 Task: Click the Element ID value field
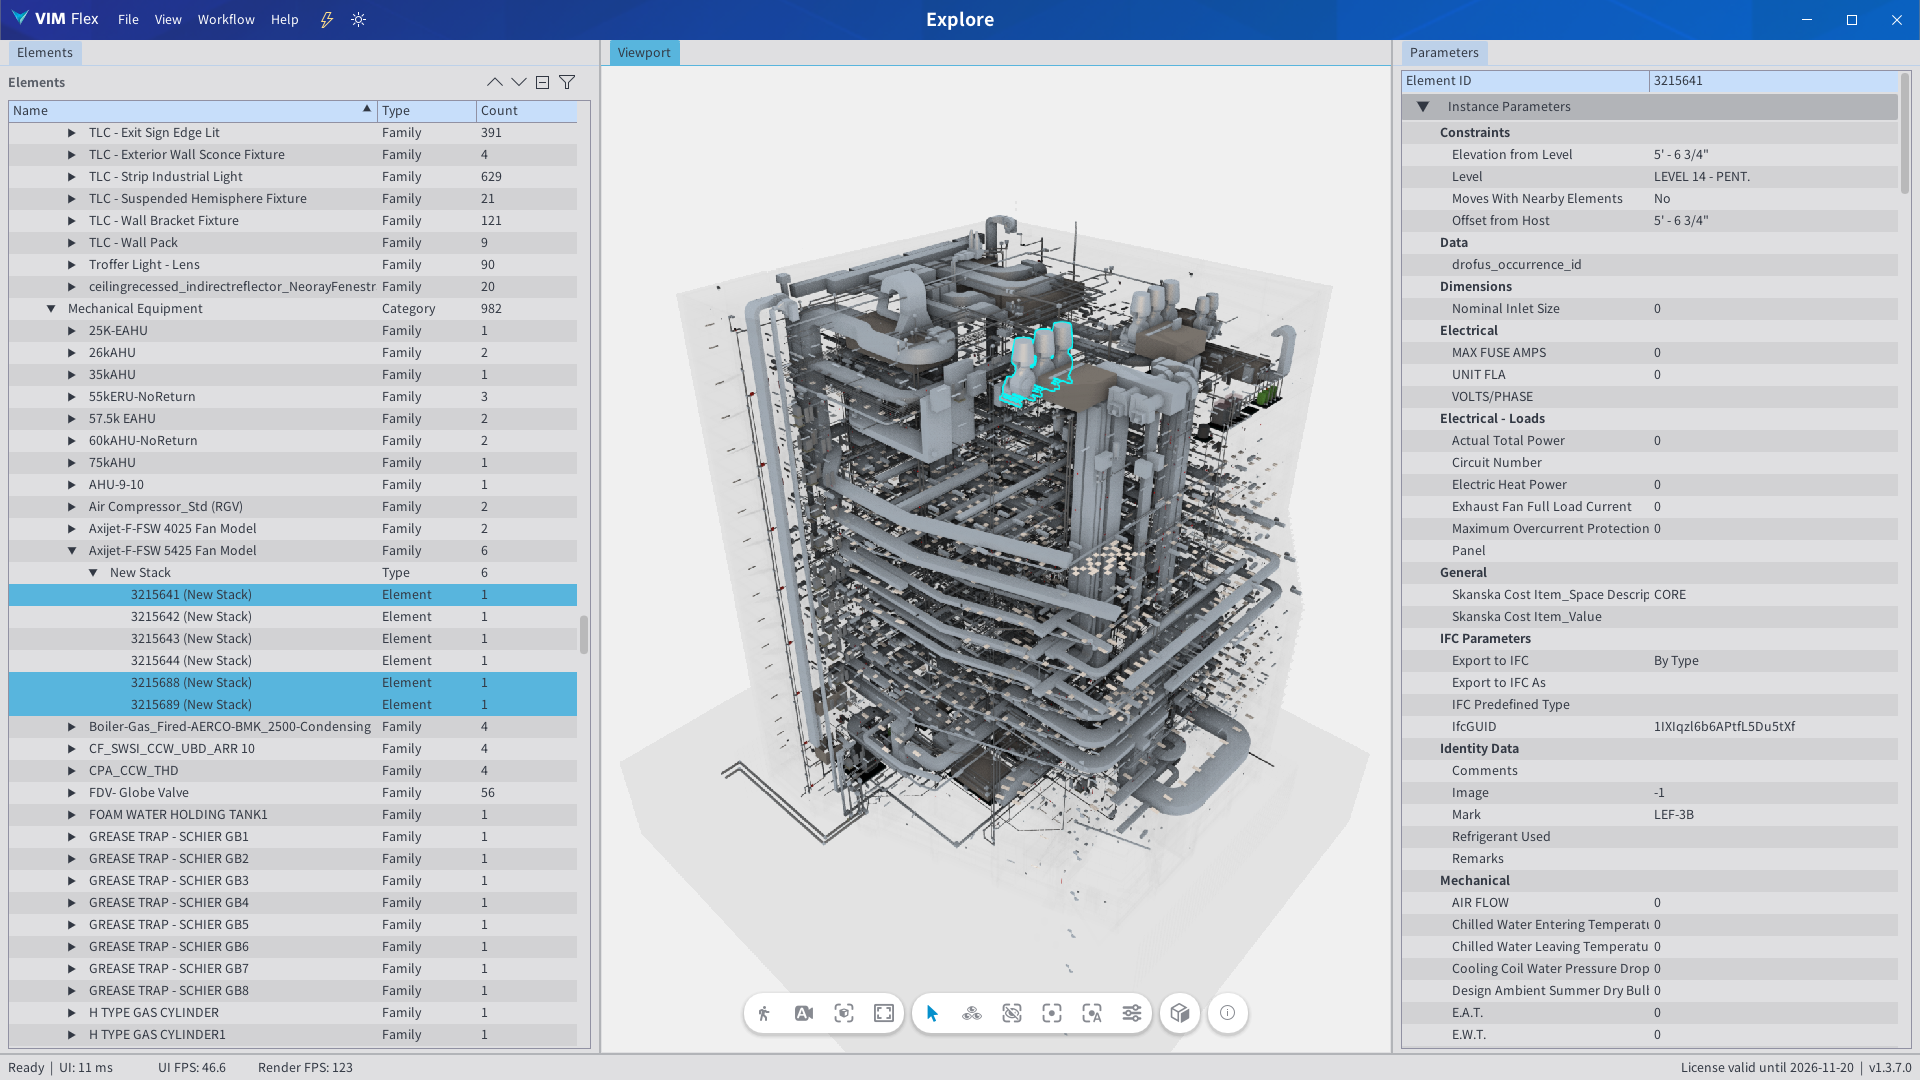tap(1772, 80)
